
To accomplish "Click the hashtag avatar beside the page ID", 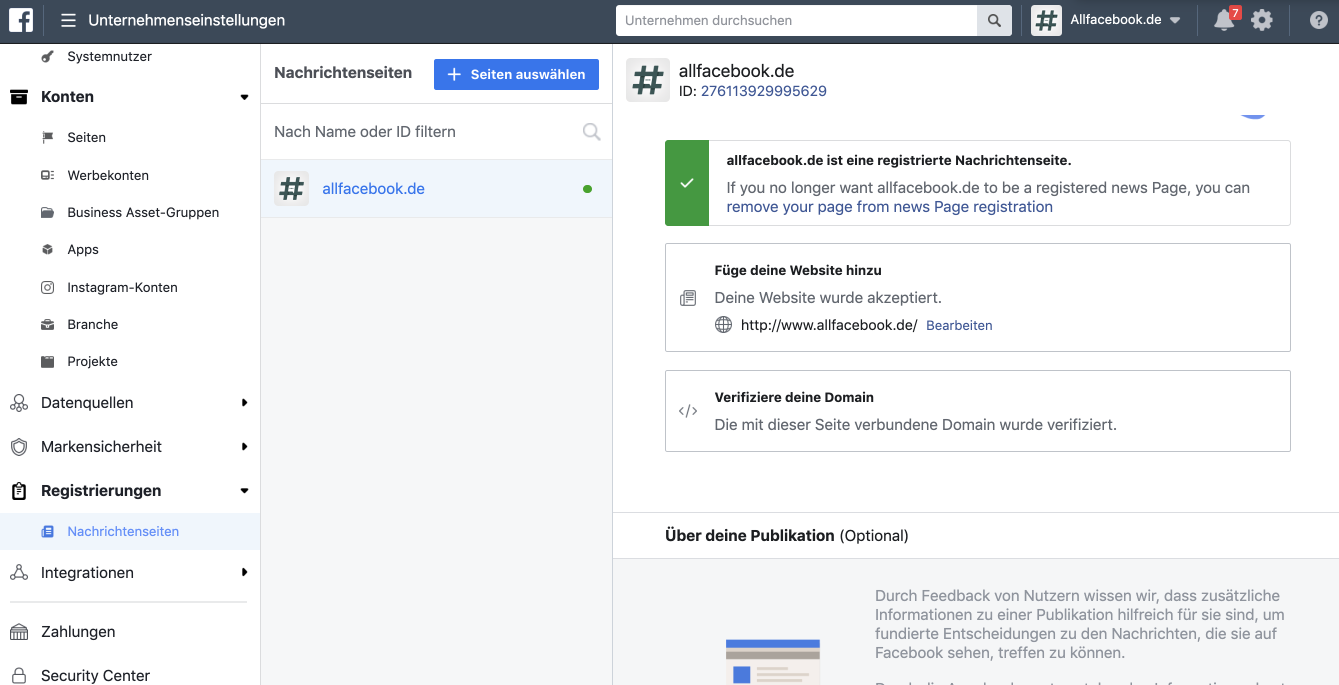I will tap(648, 80).
